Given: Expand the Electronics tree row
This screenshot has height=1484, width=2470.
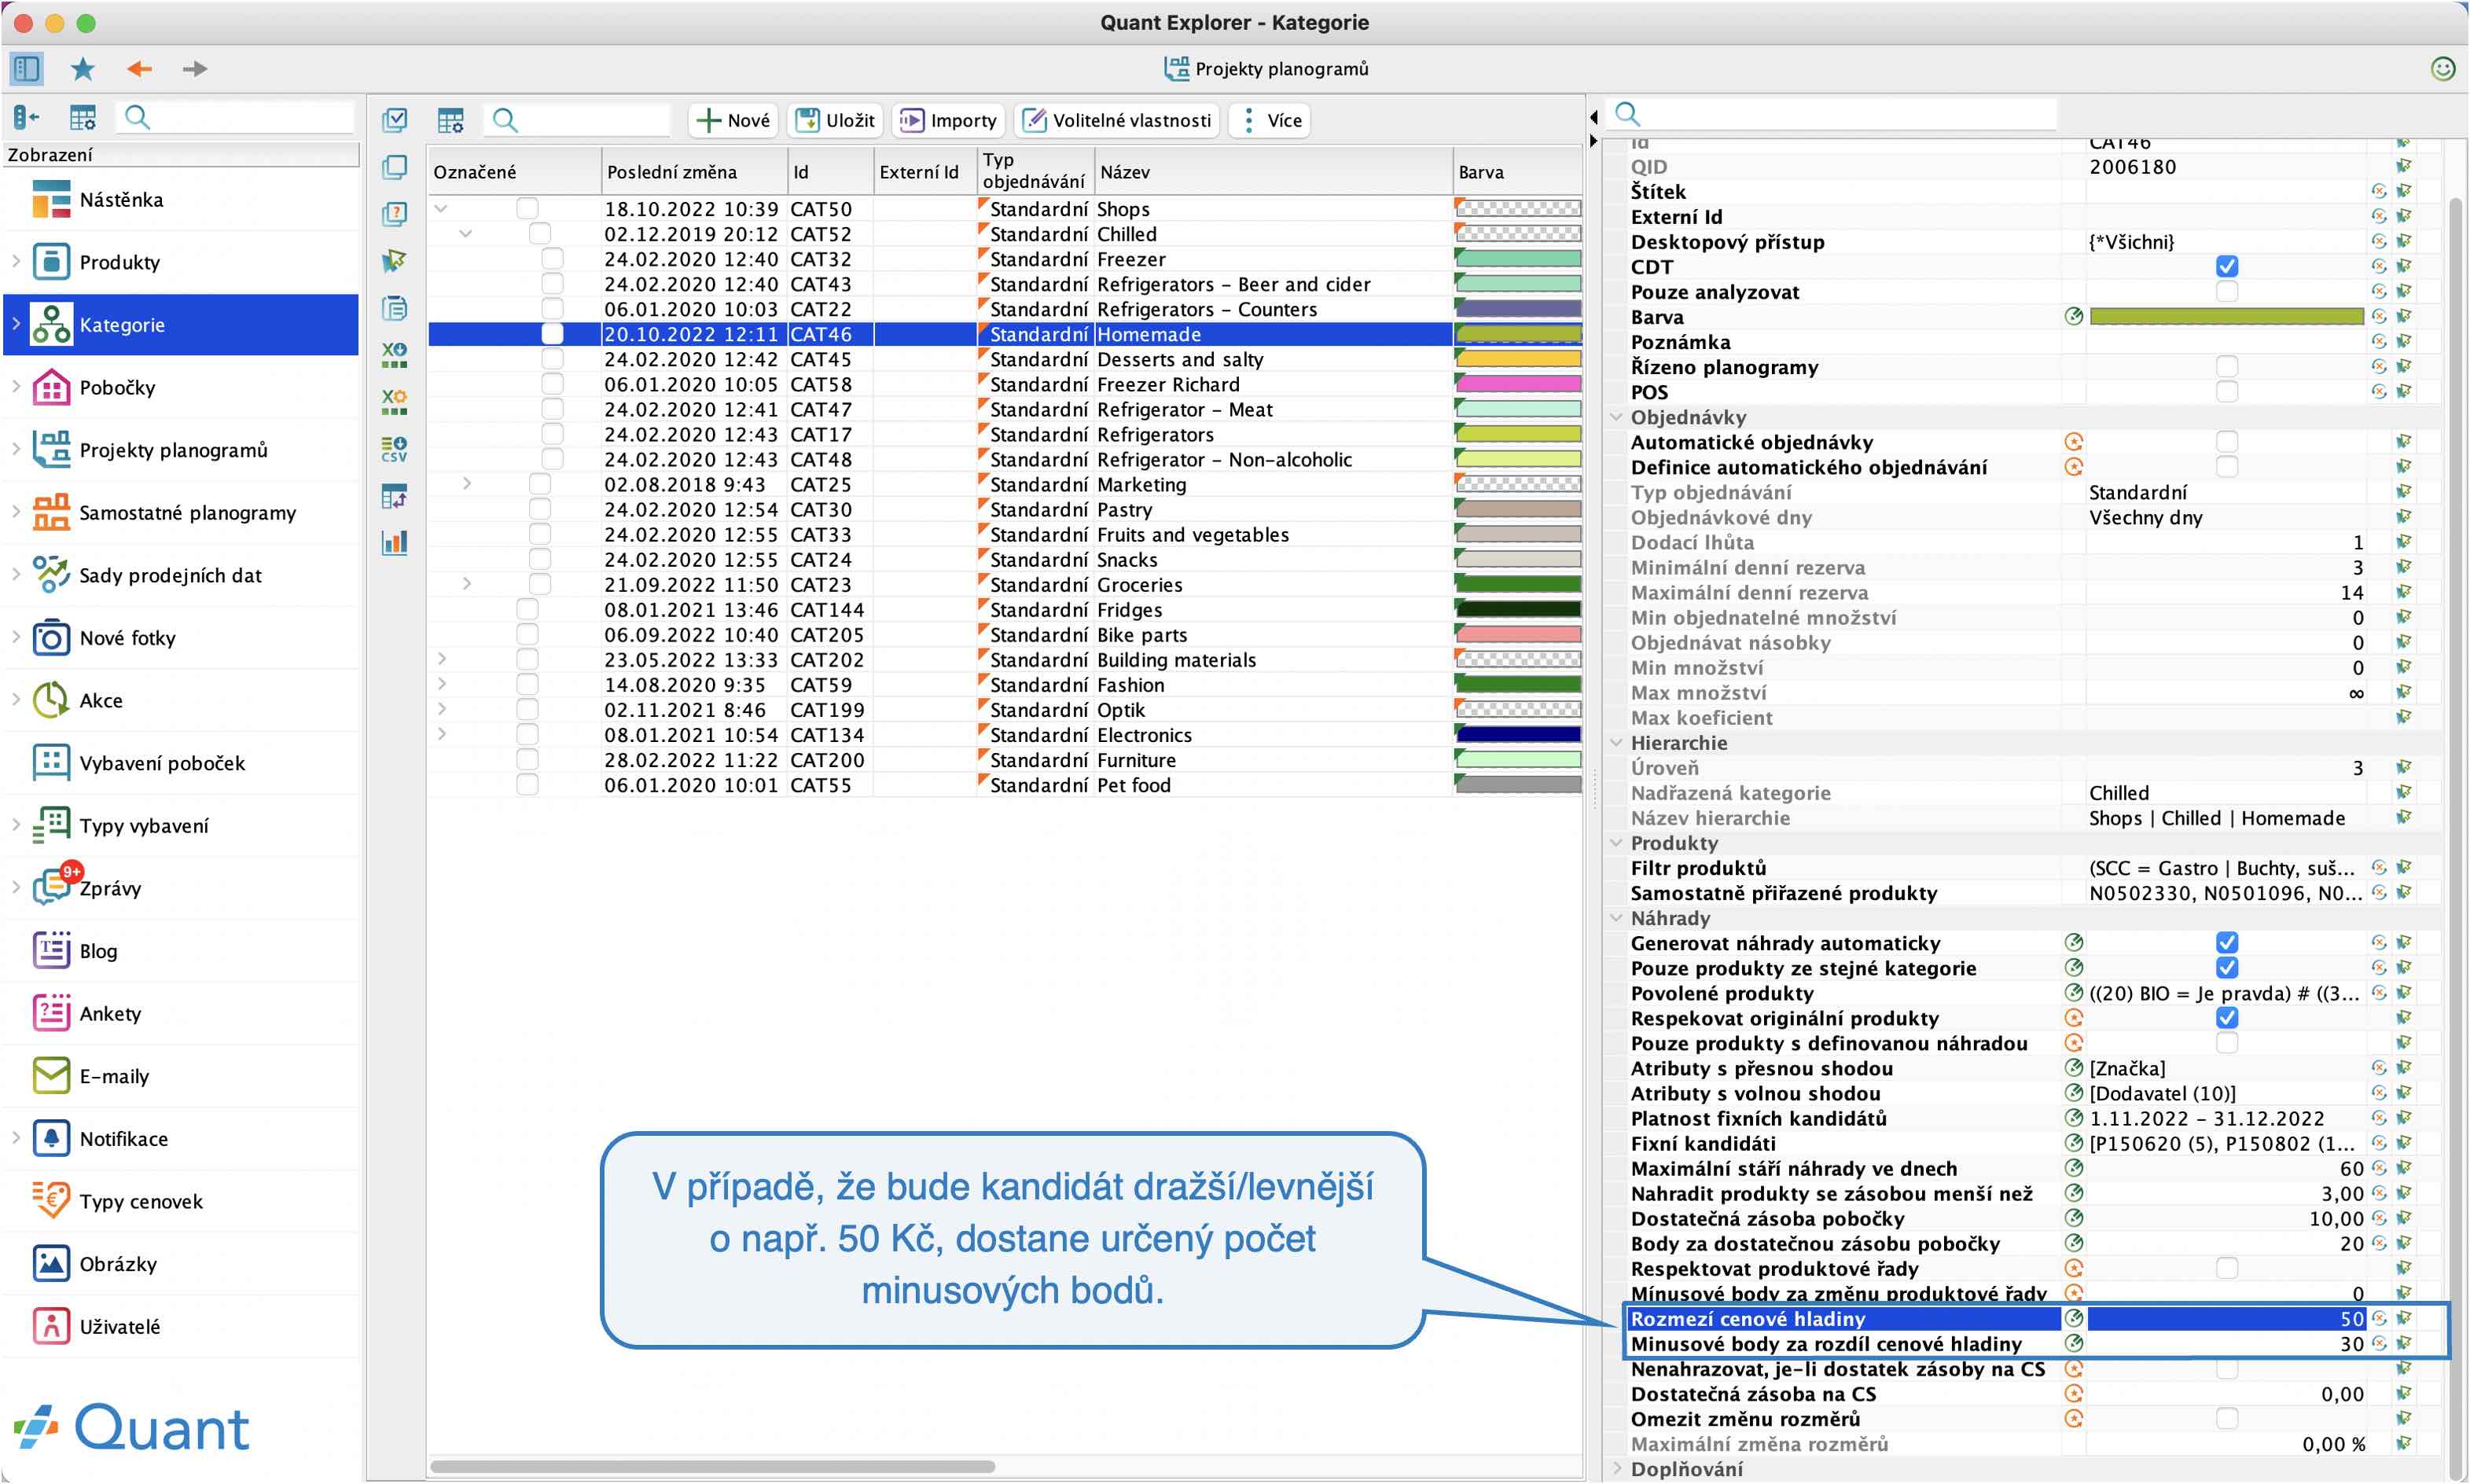Looking at the screenshot, I should tap(441, 734).
